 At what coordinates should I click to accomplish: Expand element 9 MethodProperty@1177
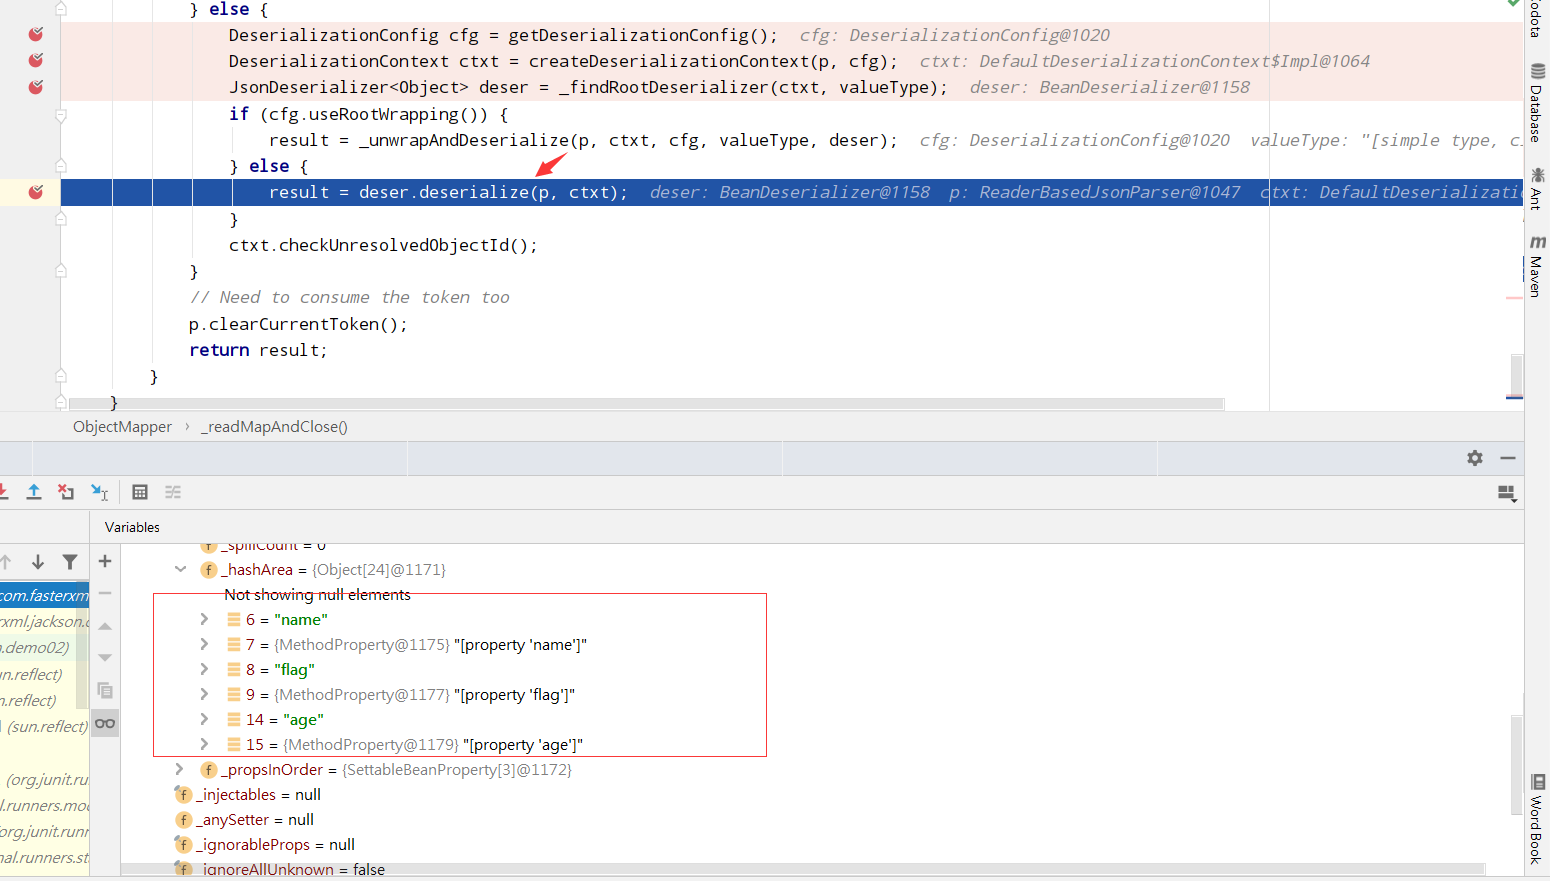point(204,694)
